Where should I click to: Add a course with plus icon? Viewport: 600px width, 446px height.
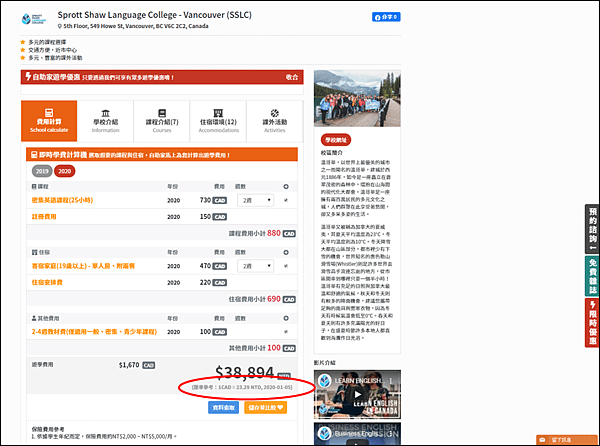pyautogui.click(x=286, y=187)
